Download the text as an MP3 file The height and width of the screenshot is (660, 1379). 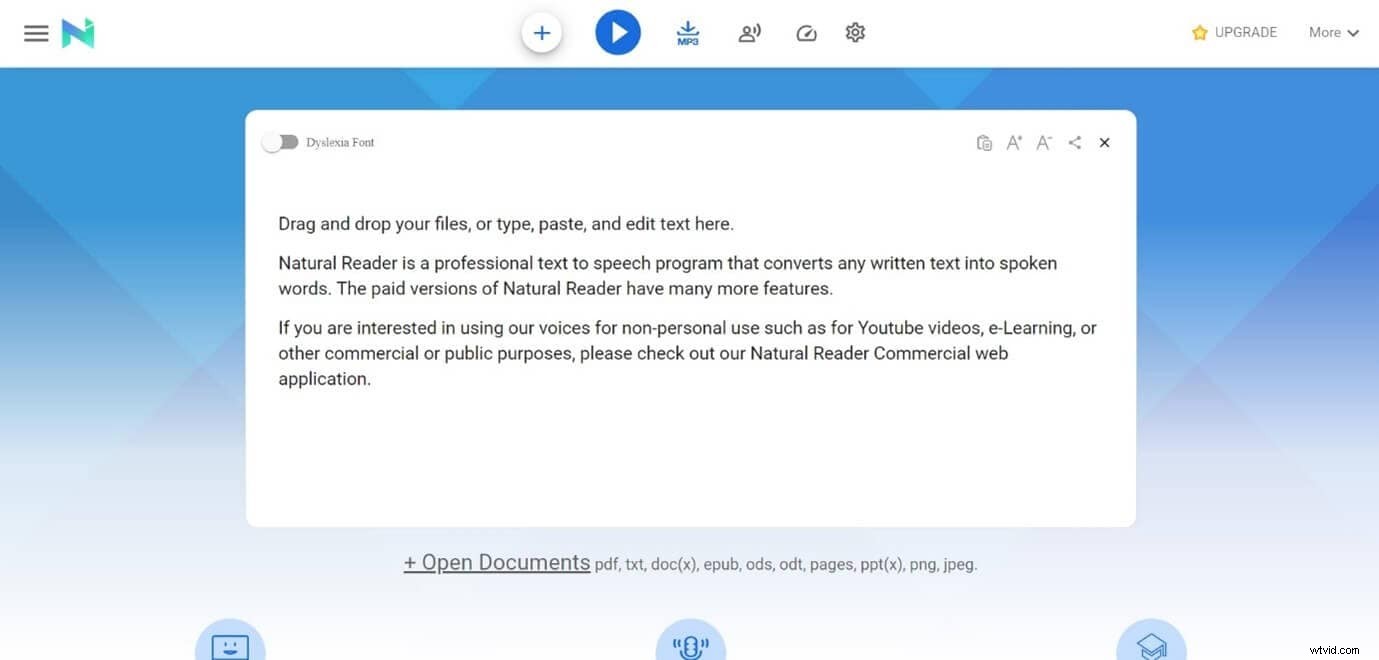click(687, 32)
